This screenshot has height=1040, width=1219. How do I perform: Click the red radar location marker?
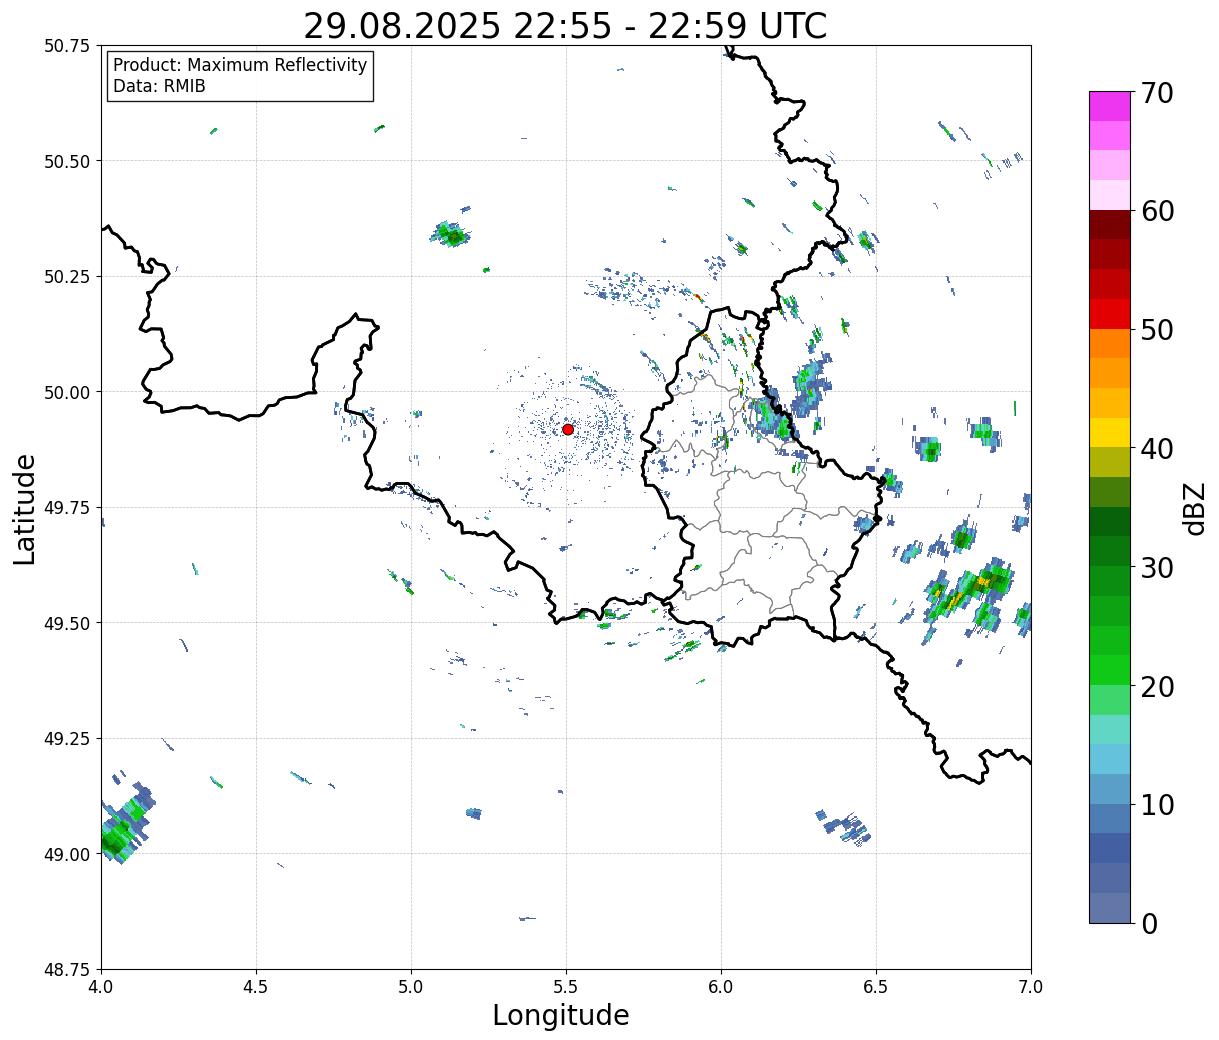(x=567, y=429)
